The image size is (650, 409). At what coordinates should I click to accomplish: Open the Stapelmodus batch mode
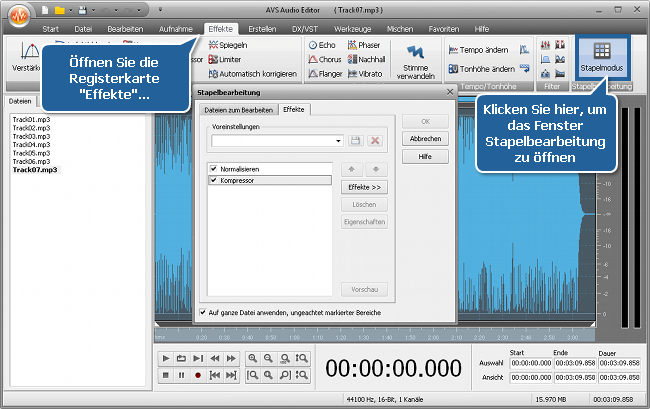tap(601, 57)
